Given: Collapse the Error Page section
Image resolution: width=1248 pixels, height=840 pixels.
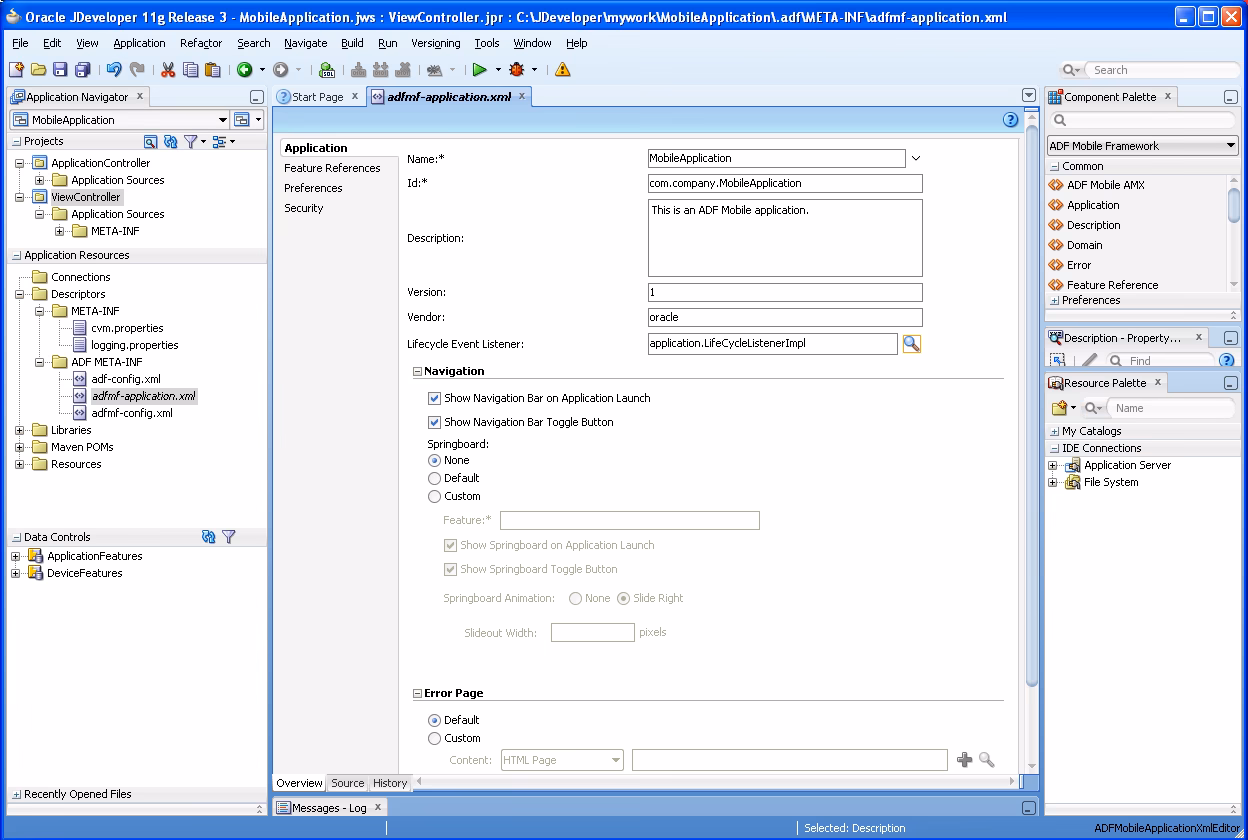Looking at the screenshot, I should (418, 693).
